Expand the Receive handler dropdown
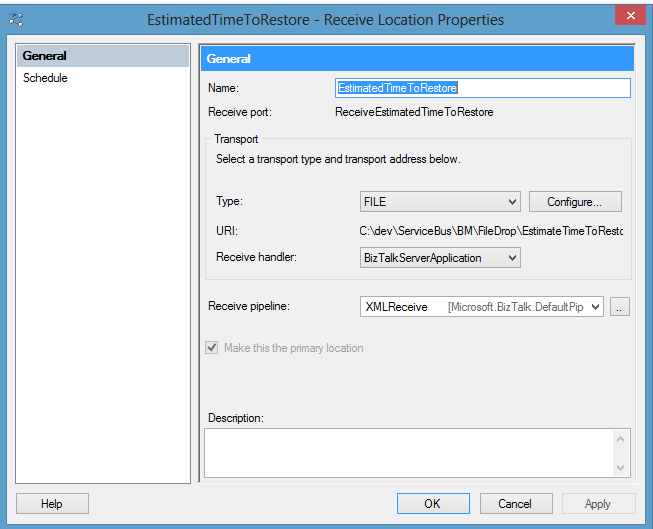 tap(440, 258)
